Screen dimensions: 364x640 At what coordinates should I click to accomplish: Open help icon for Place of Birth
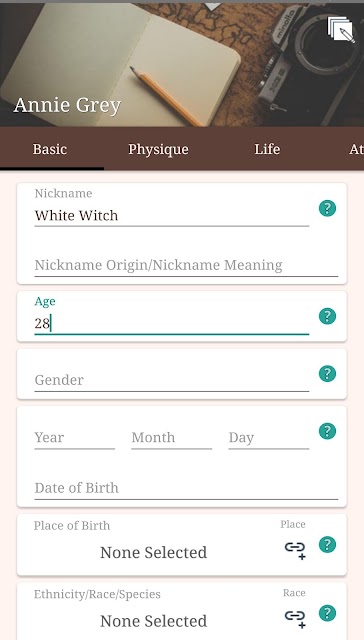pyautogui.click(x=327, y=545)
